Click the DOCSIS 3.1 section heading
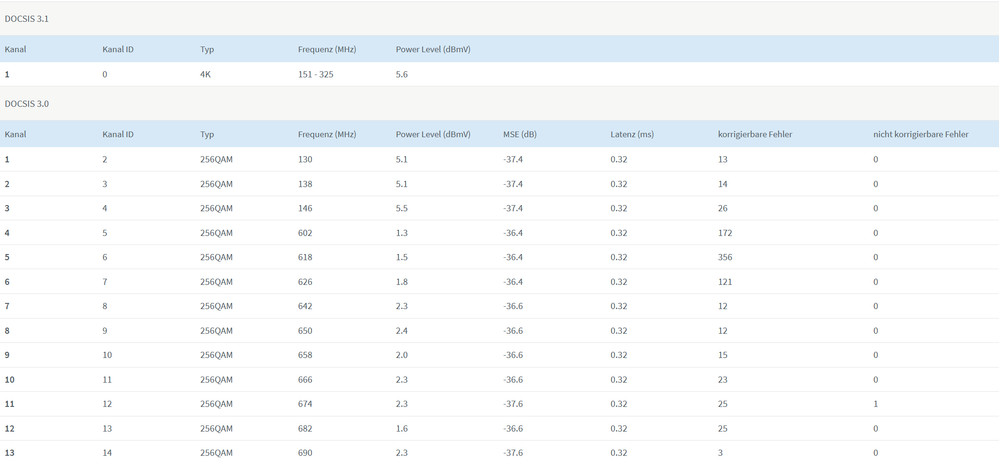The width and height of the screenshot is (999, 461). pyautogui.click(x=27, y=19)
